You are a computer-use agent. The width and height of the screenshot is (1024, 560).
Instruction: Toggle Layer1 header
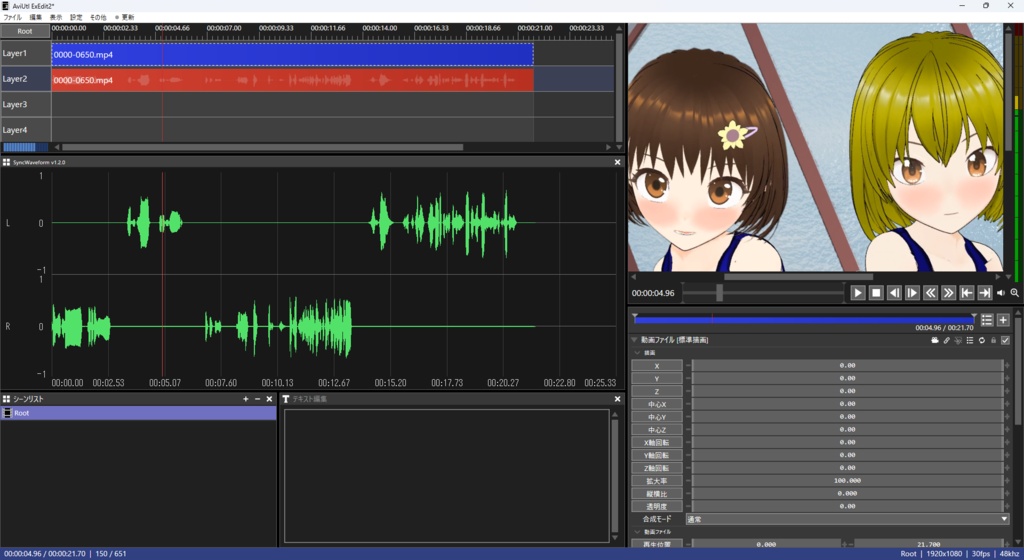pyautogui.click(x=25, y=53)
